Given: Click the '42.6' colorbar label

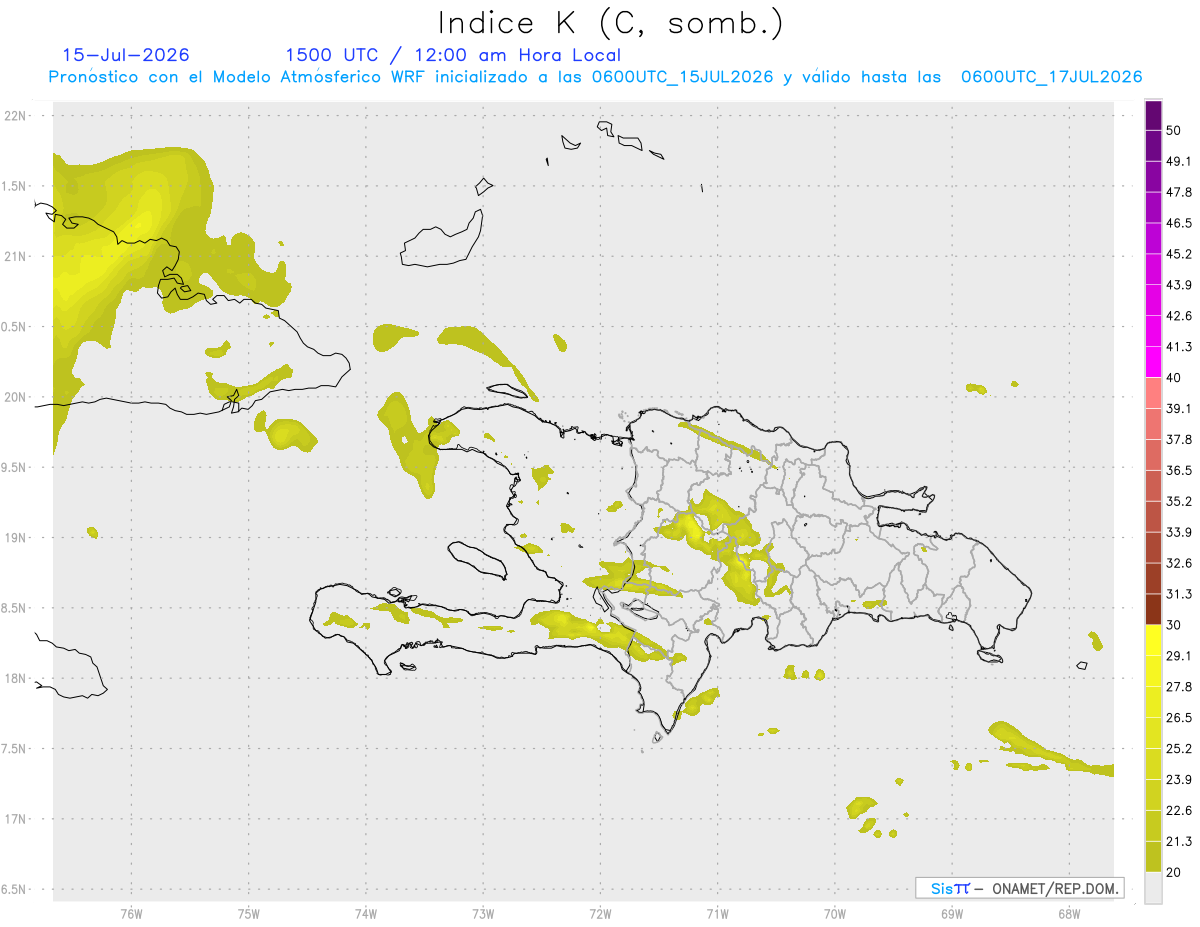Looking at the screenshot, I should coord(1179,316).
